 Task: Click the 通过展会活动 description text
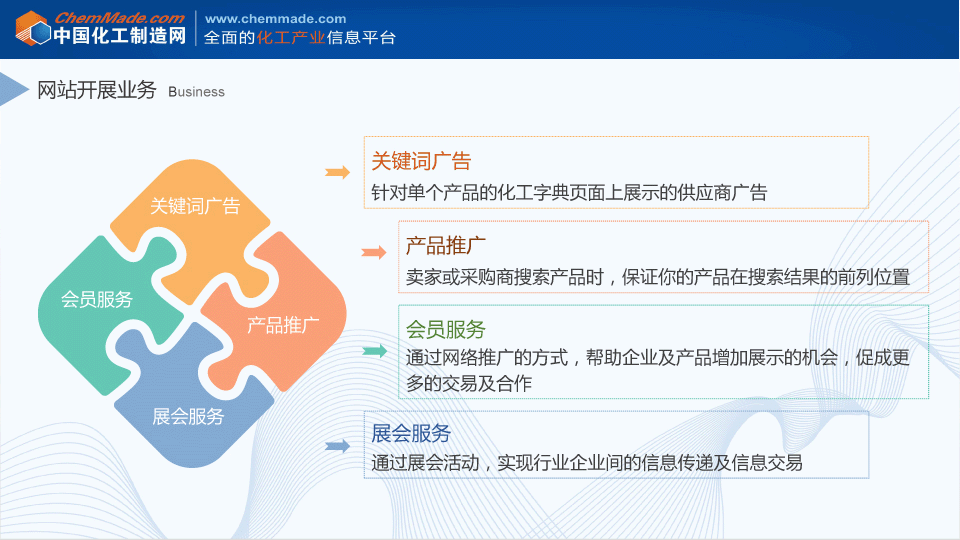(587, 463)
